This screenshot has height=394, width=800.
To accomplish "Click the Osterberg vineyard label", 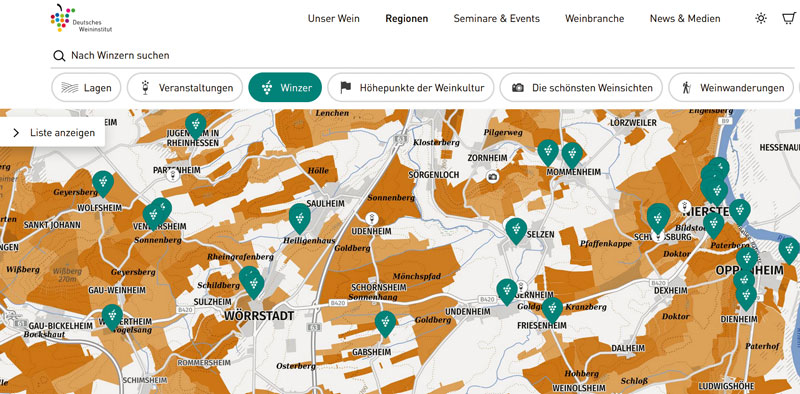I will 296,366.
